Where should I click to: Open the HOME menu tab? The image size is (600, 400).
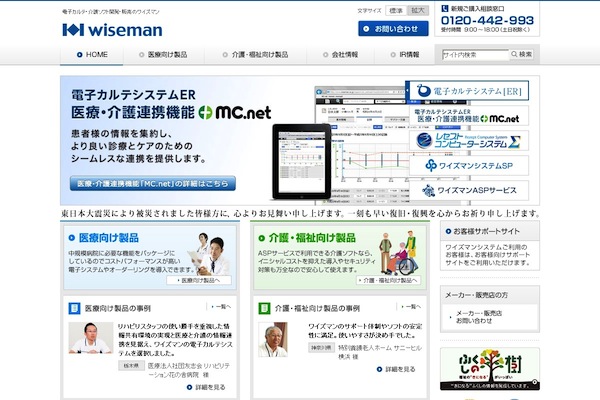tap(91, 55)
